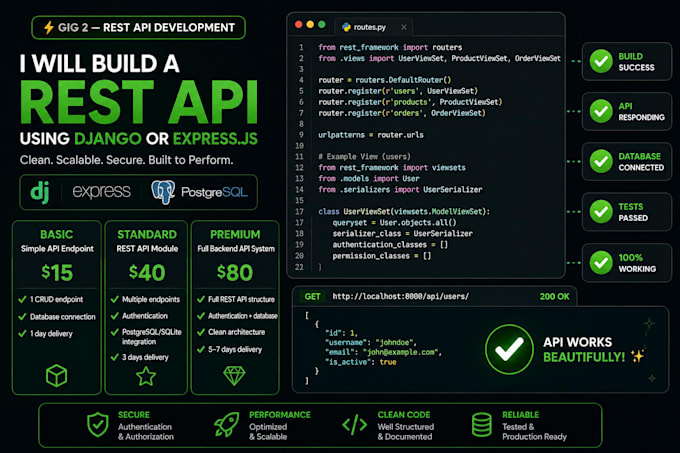Screen dimensions: 680x453
Task: Click the Django dj logo
Action: coord(40,192)
